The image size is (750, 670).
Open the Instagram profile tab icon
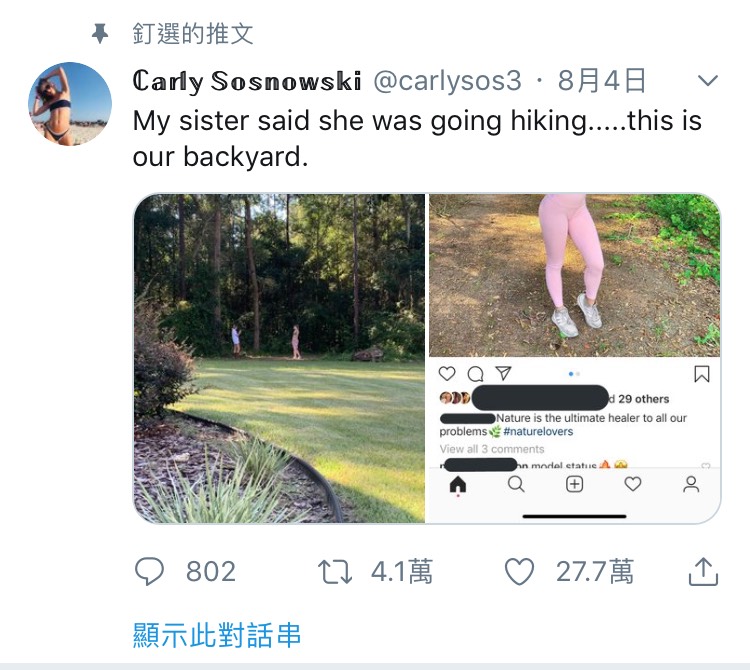pos(691,485)
